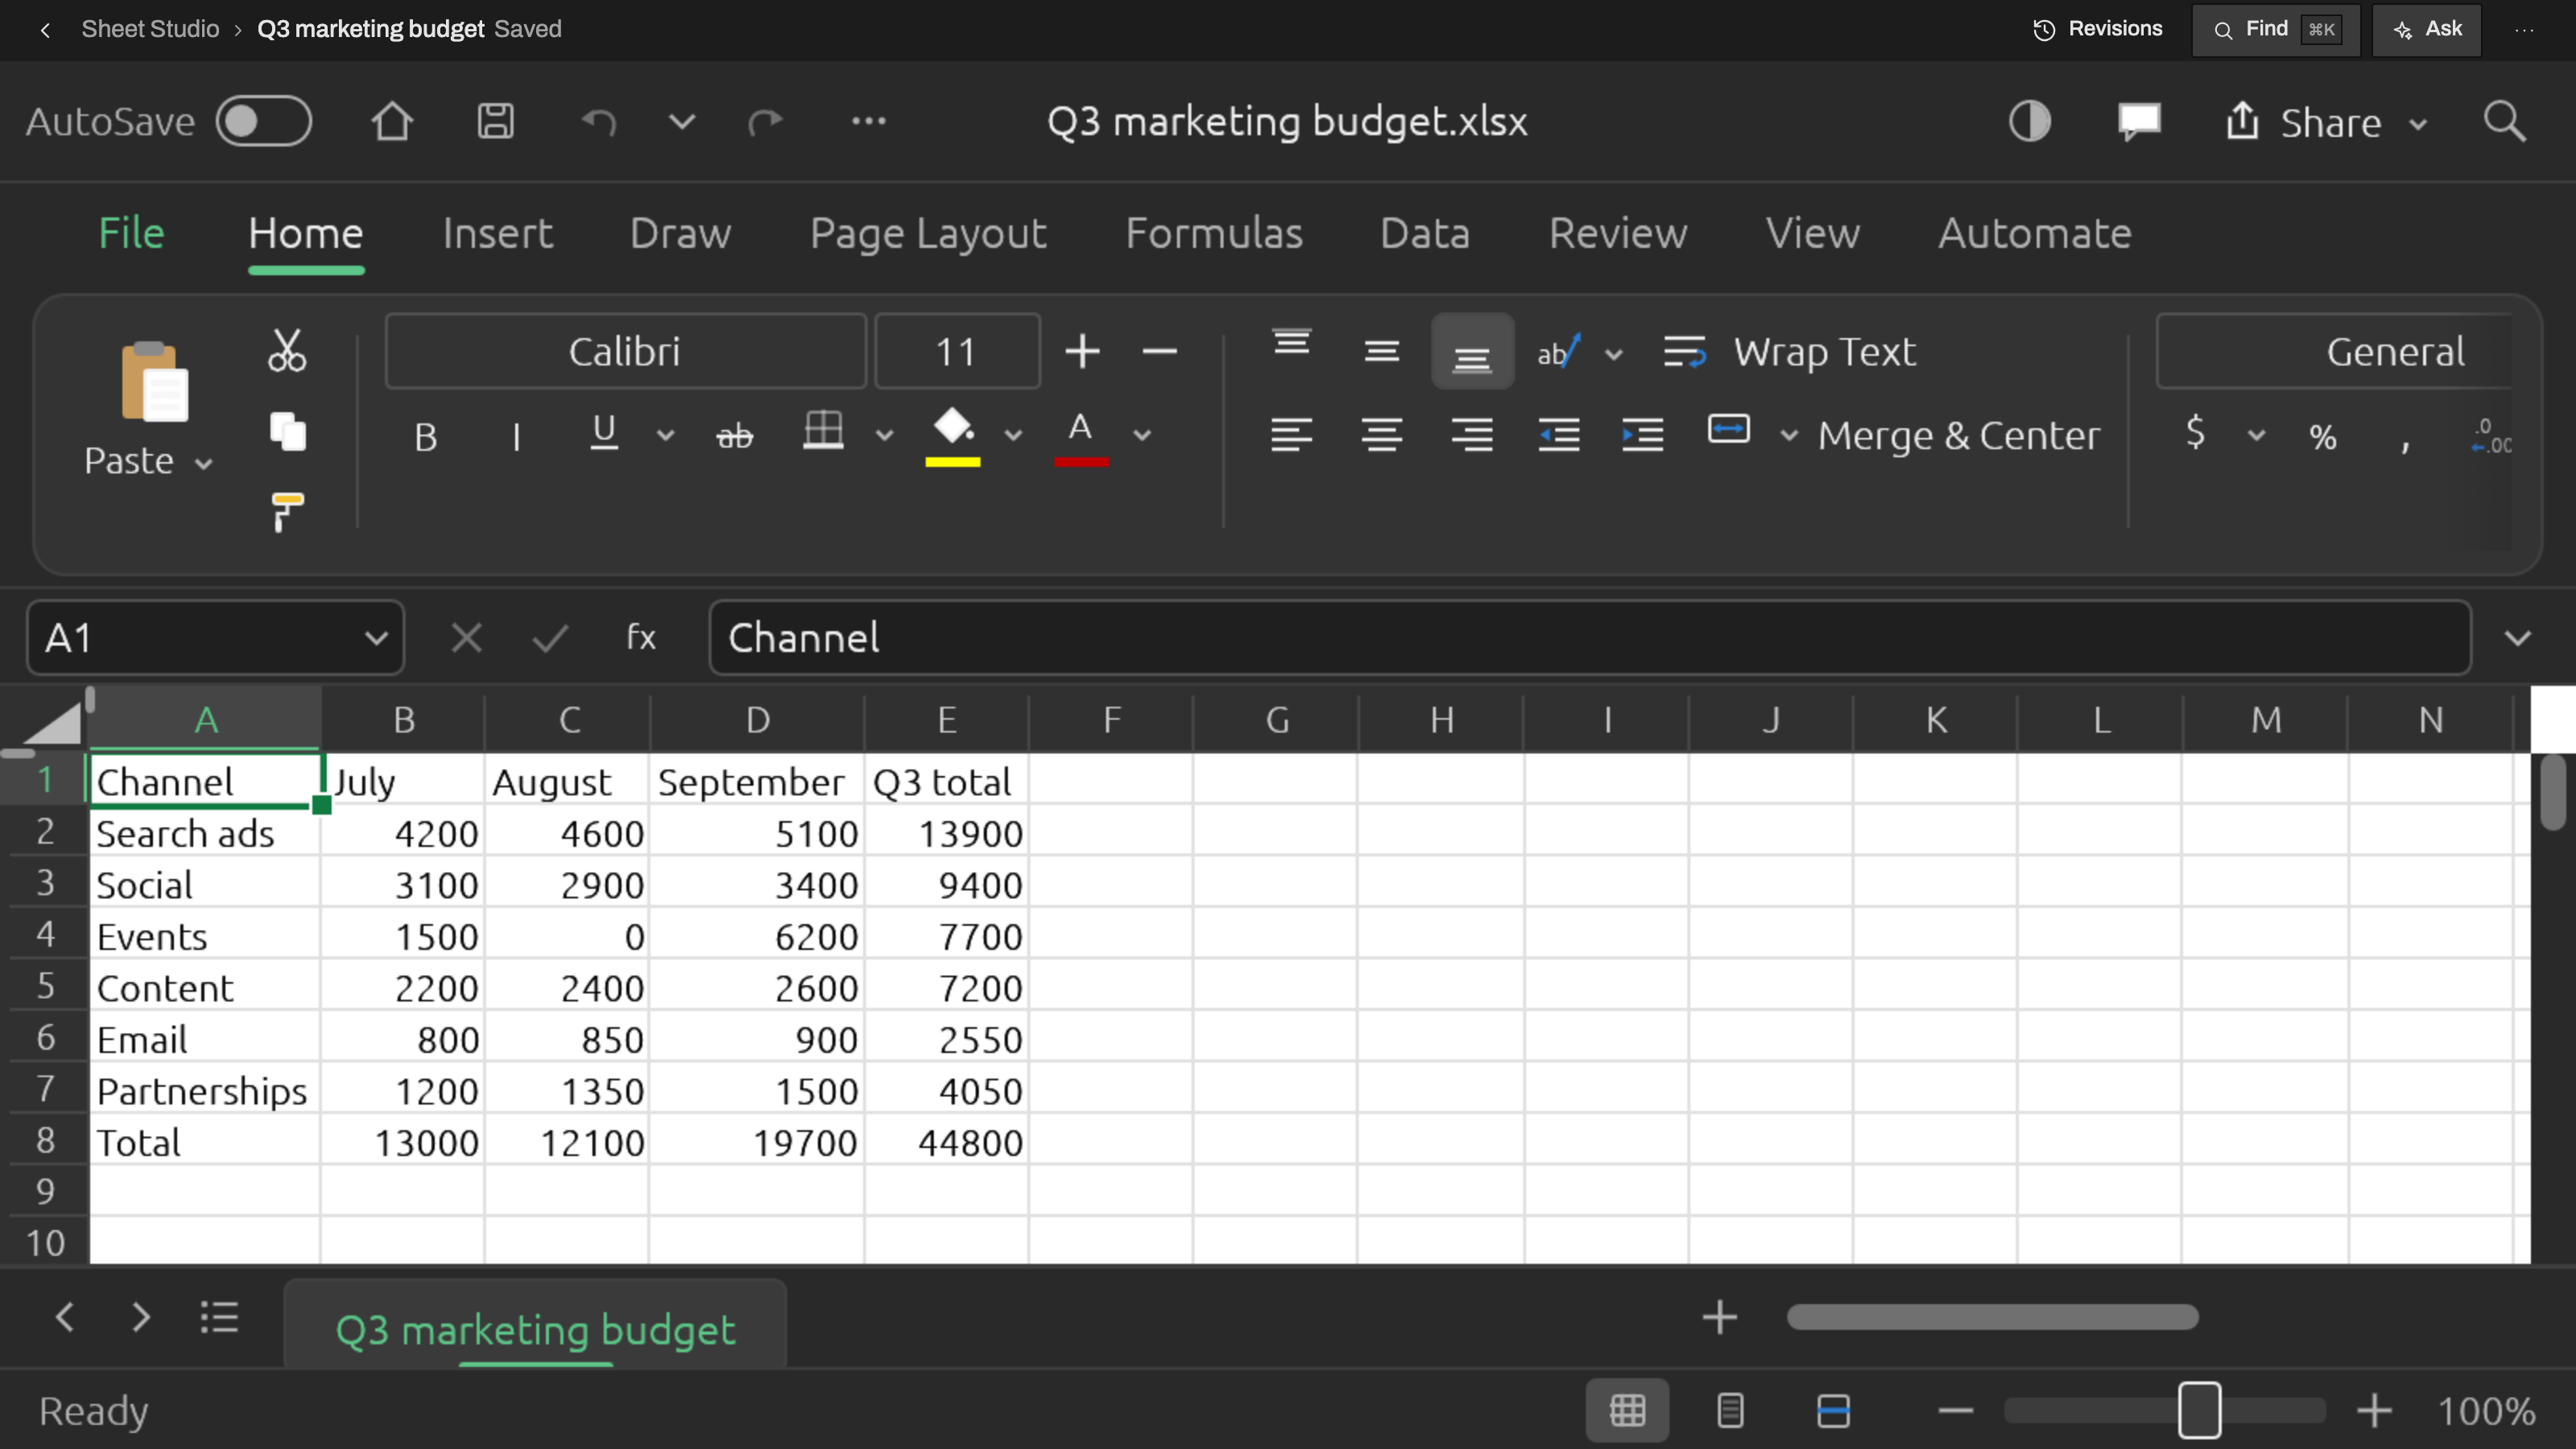Viewport: 2576px width, 1449px height.
Task: Switch to Page Layout view in status bar
Action: click(x=1730, y=1411)
